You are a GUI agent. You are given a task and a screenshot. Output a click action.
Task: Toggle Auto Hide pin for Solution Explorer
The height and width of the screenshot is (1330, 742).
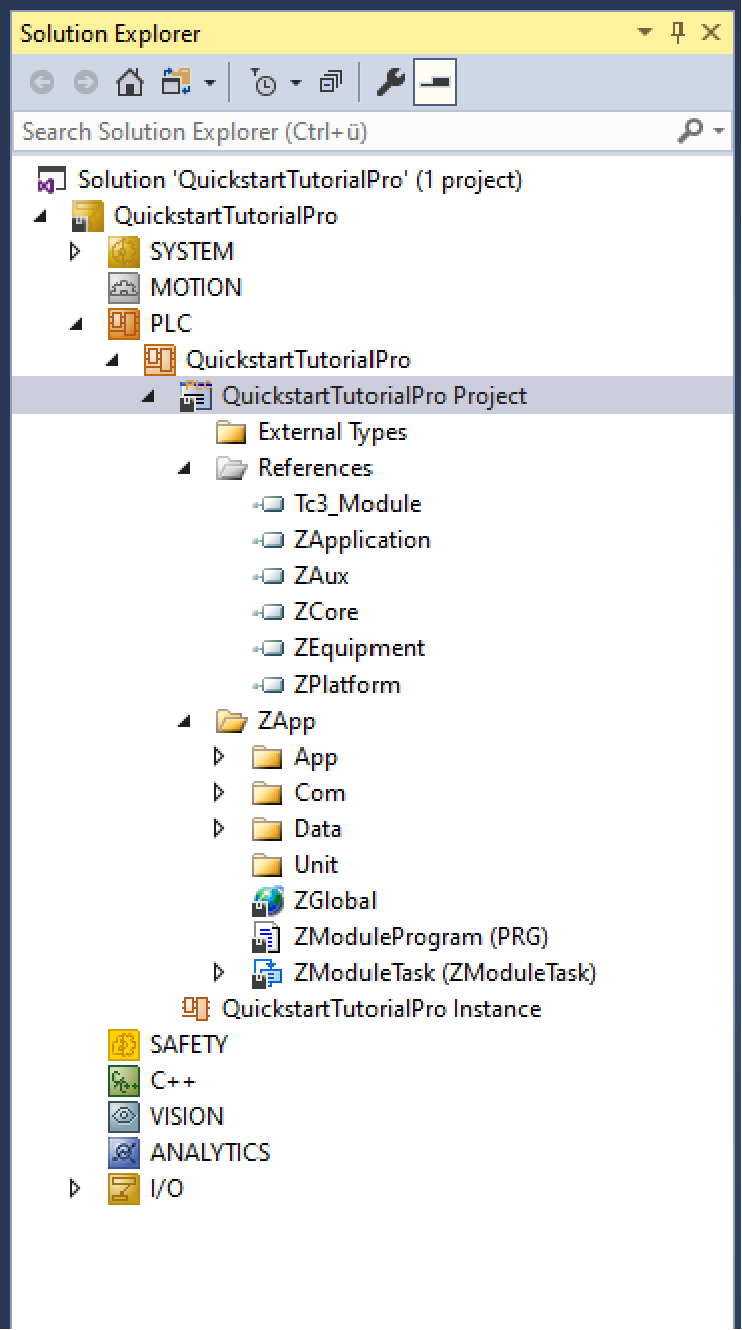[678, 33]
